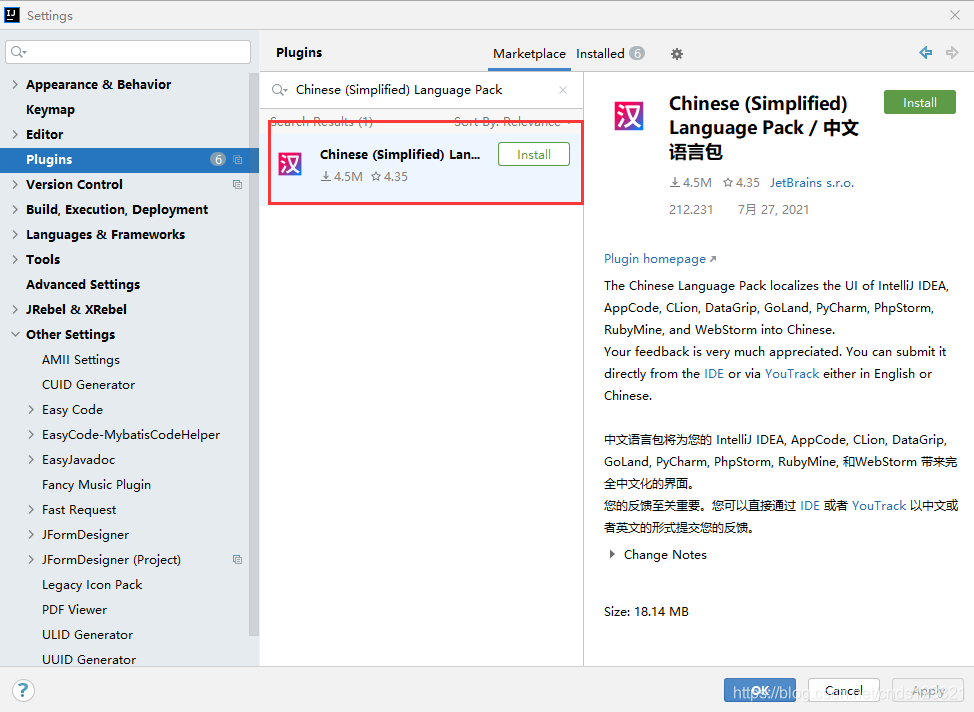Screen dimensions: 974x712
Task: Expand the EasyJavadoc node
Action: tap(31, 460)
